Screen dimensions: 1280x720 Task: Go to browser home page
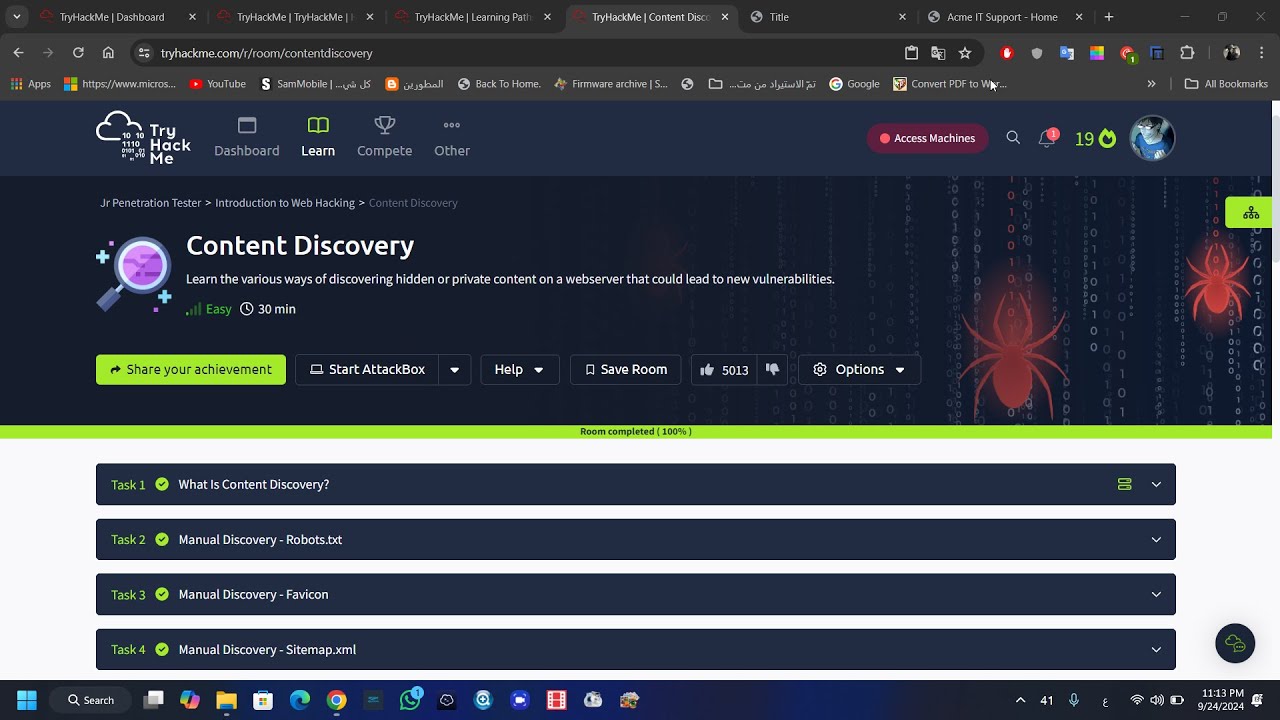pos(108,53)
